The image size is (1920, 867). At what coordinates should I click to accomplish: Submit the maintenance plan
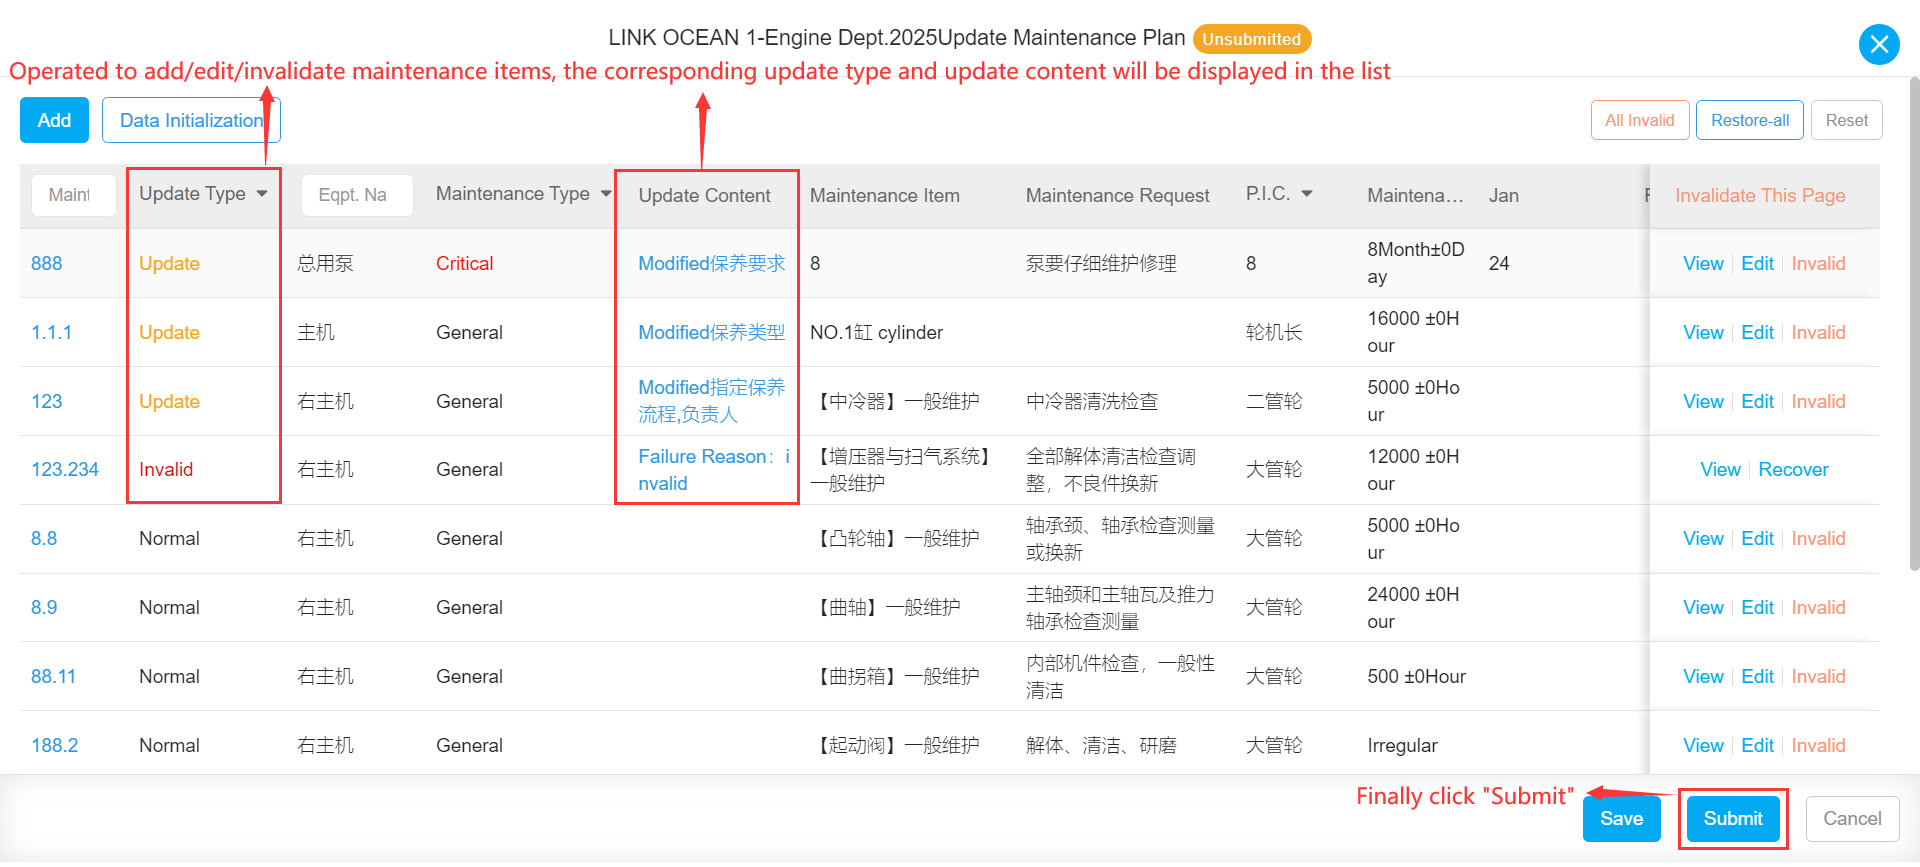(x=1733, y=819)
